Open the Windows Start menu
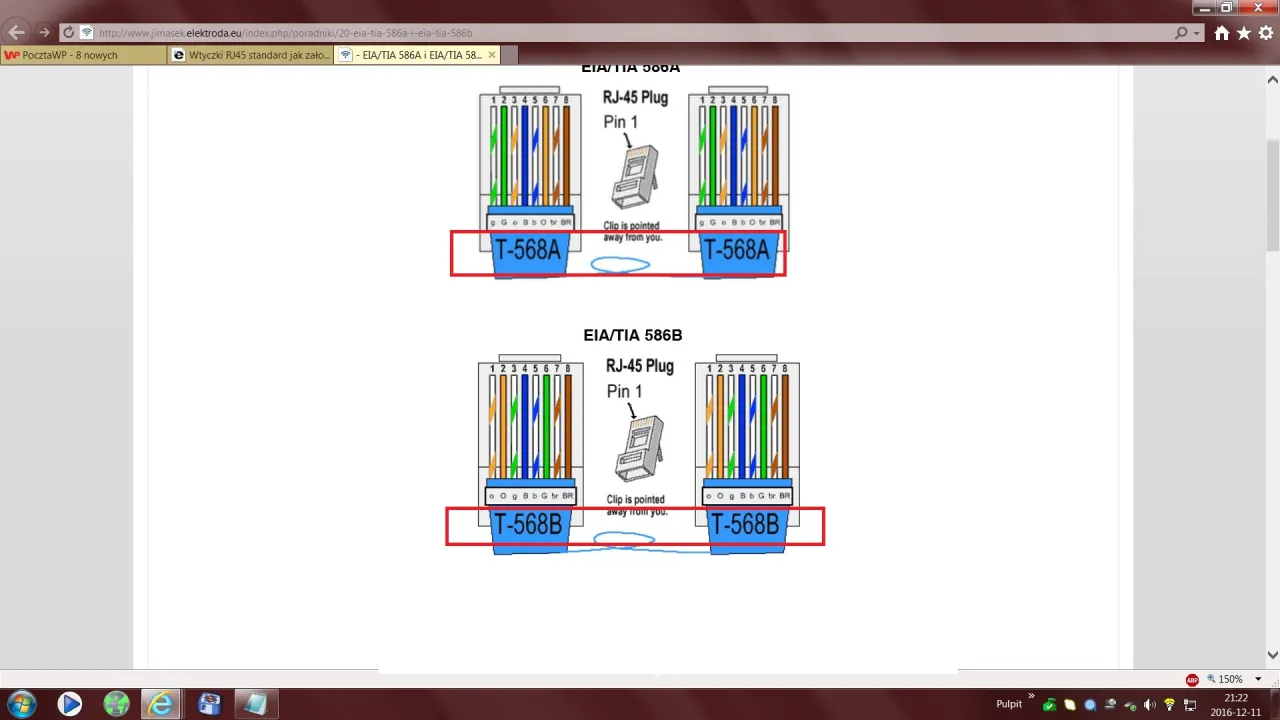 point(21,704)
